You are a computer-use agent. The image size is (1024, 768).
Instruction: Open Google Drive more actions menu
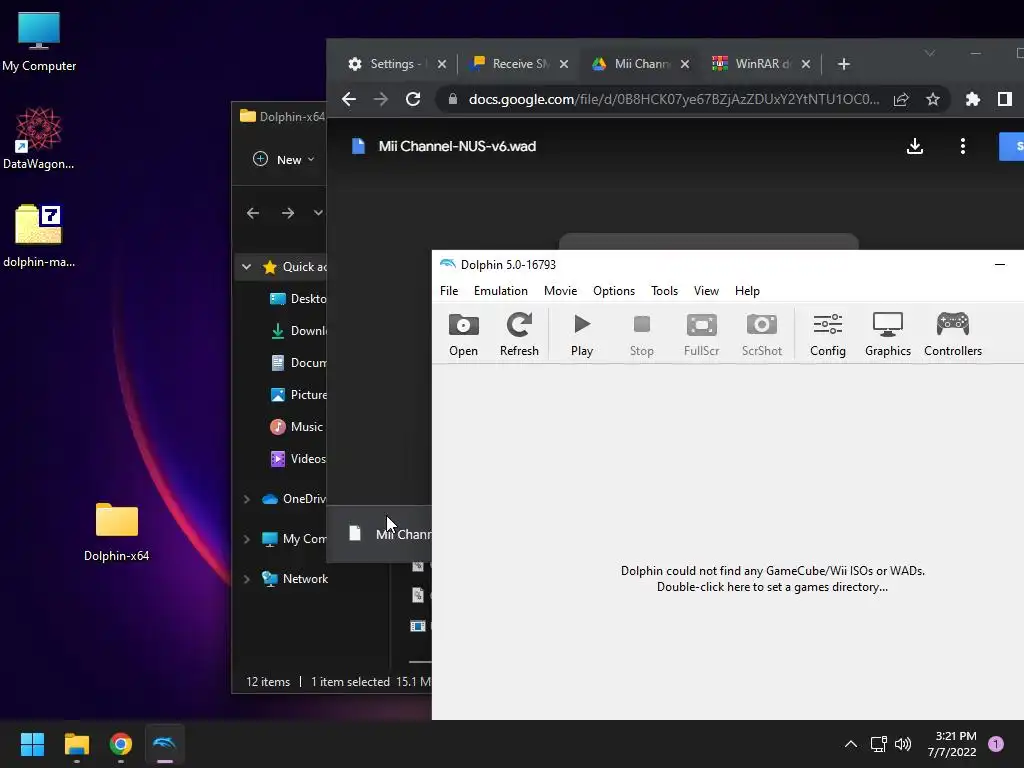pyautogui.click(x=963, y=146)
